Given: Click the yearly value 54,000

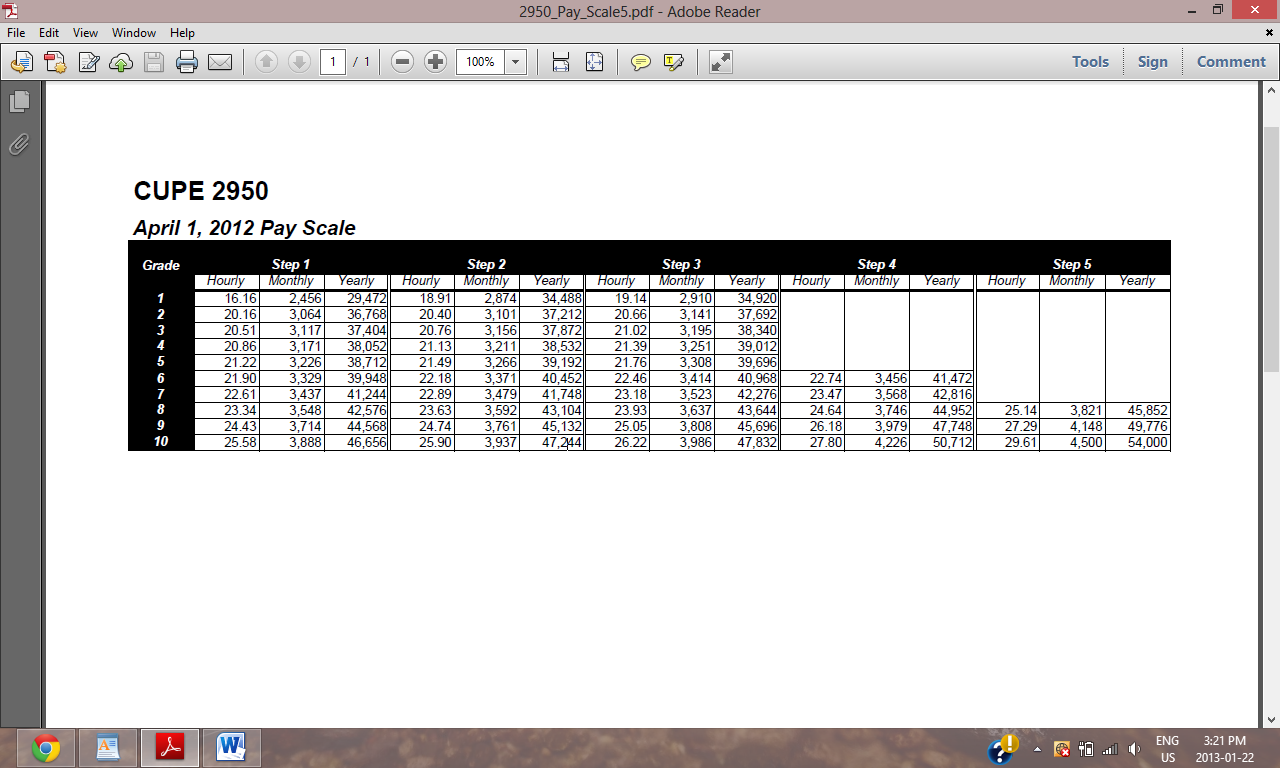Looking at the screenshot, I should coord(1148,442).
